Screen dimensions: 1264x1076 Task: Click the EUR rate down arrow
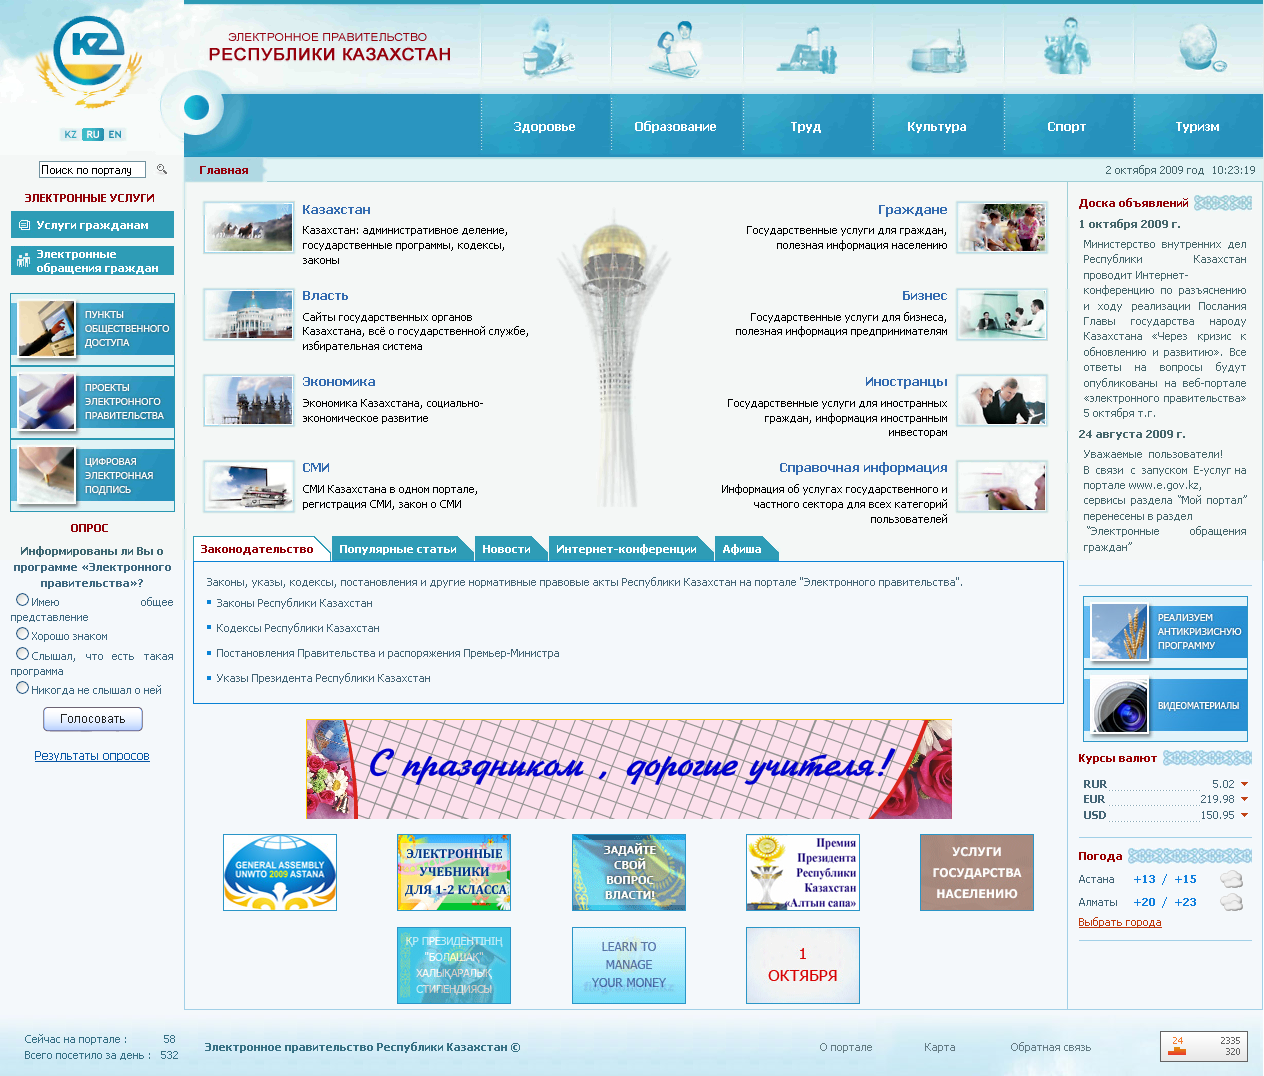[x=1244, y=799]
